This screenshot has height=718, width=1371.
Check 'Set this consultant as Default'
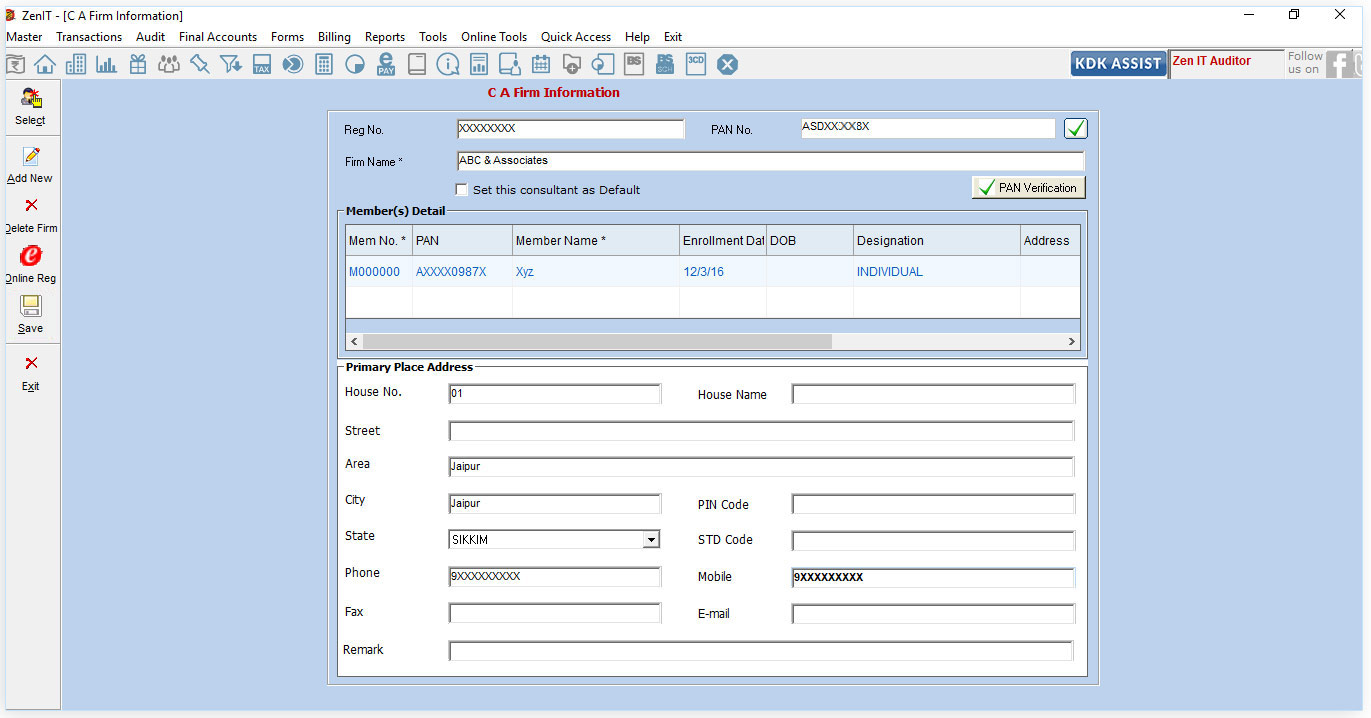click(x=462, y=189)
